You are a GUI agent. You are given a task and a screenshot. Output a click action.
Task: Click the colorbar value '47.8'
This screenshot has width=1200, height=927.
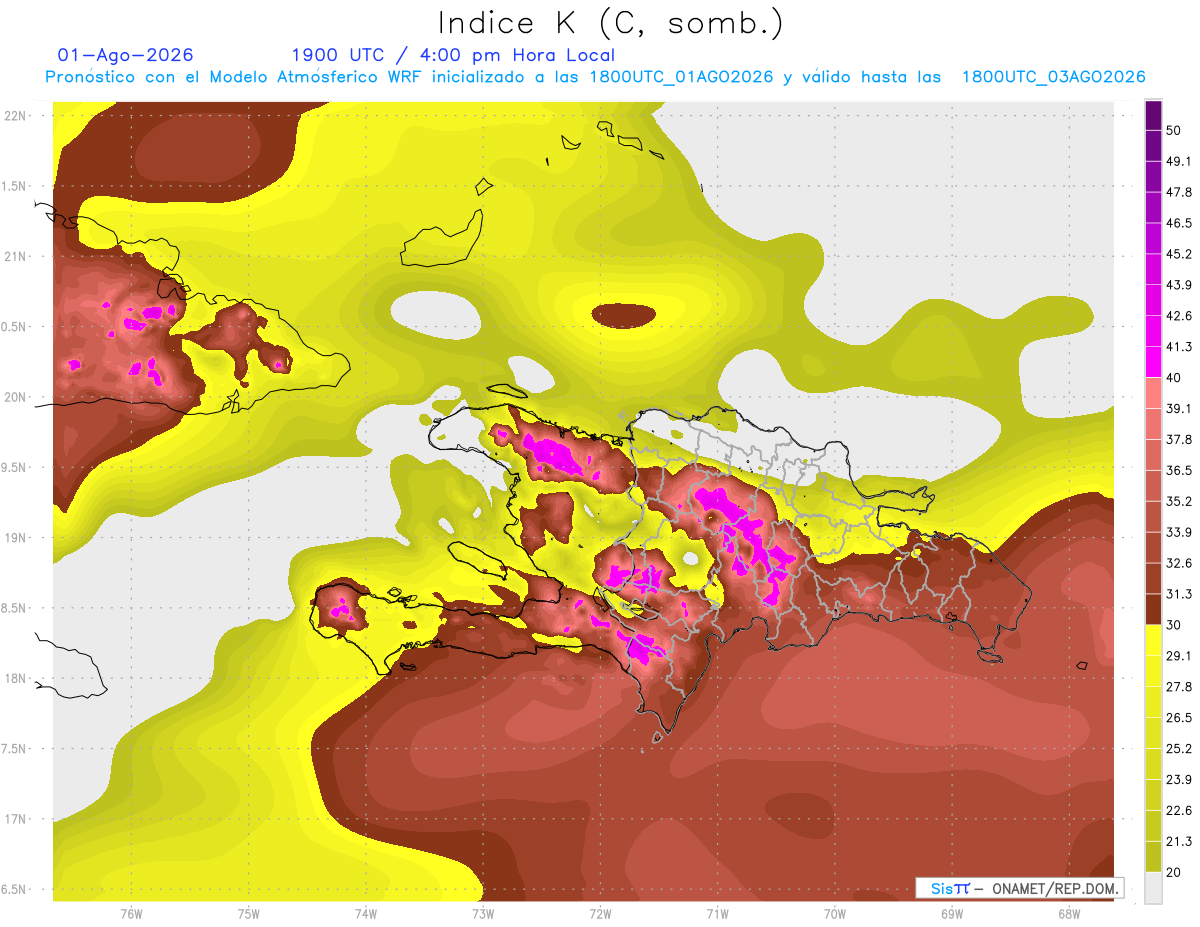(x=1179, y=192)
